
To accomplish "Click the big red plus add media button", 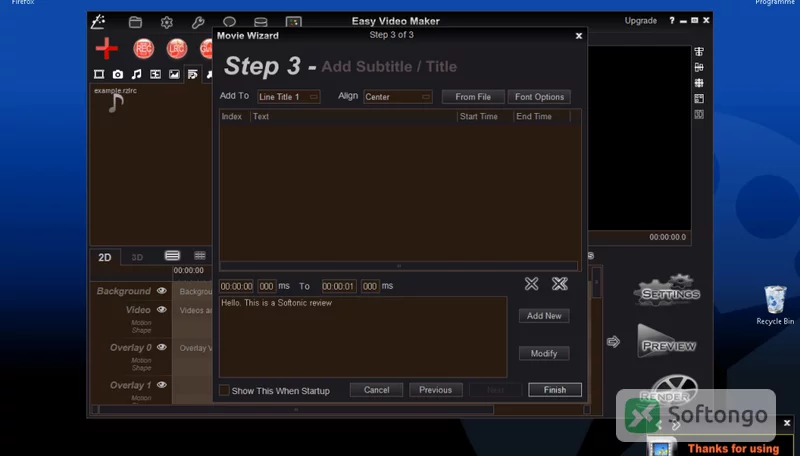I will click(x=107, y=48).
